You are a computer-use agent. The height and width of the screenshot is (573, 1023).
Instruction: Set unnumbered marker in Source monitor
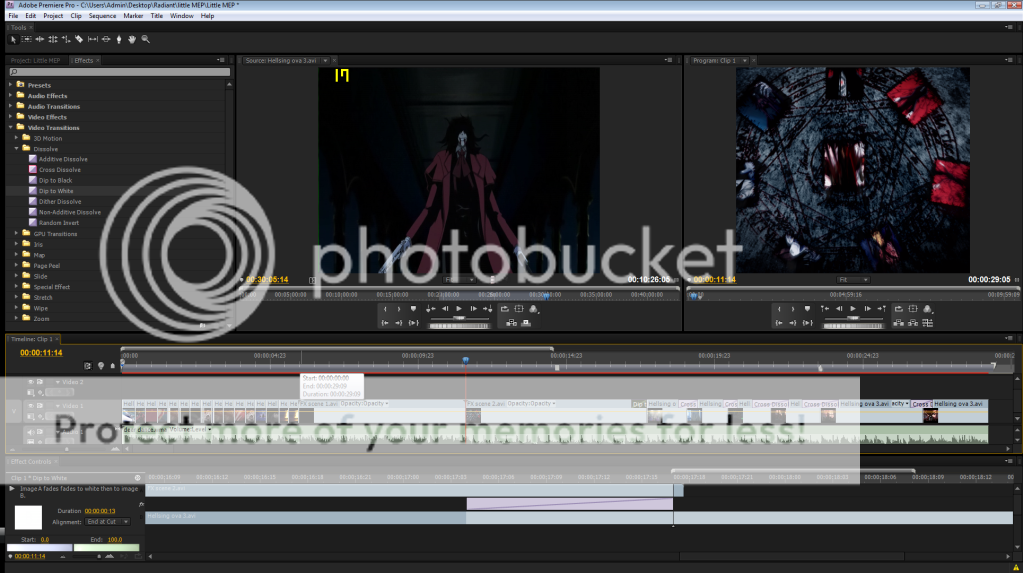(x=413, y=309)
